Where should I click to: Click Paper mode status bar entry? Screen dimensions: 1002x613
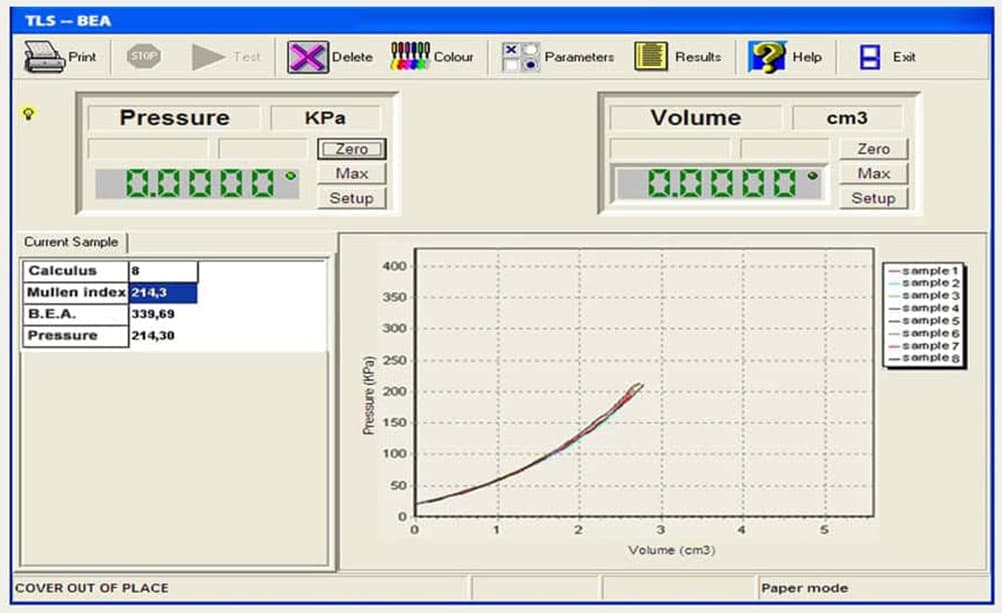click(x=805, y=588)
